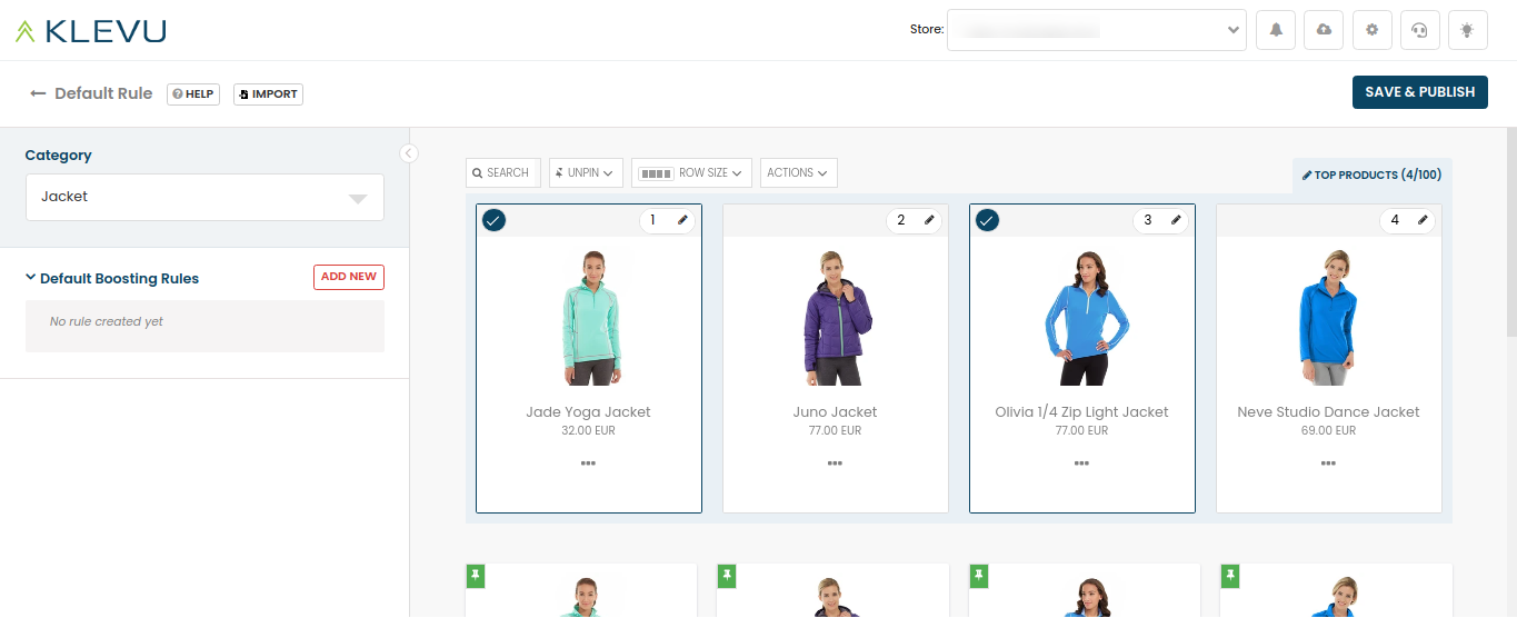
Task: Click the 'No rule created yet' message
Action: 106,322
